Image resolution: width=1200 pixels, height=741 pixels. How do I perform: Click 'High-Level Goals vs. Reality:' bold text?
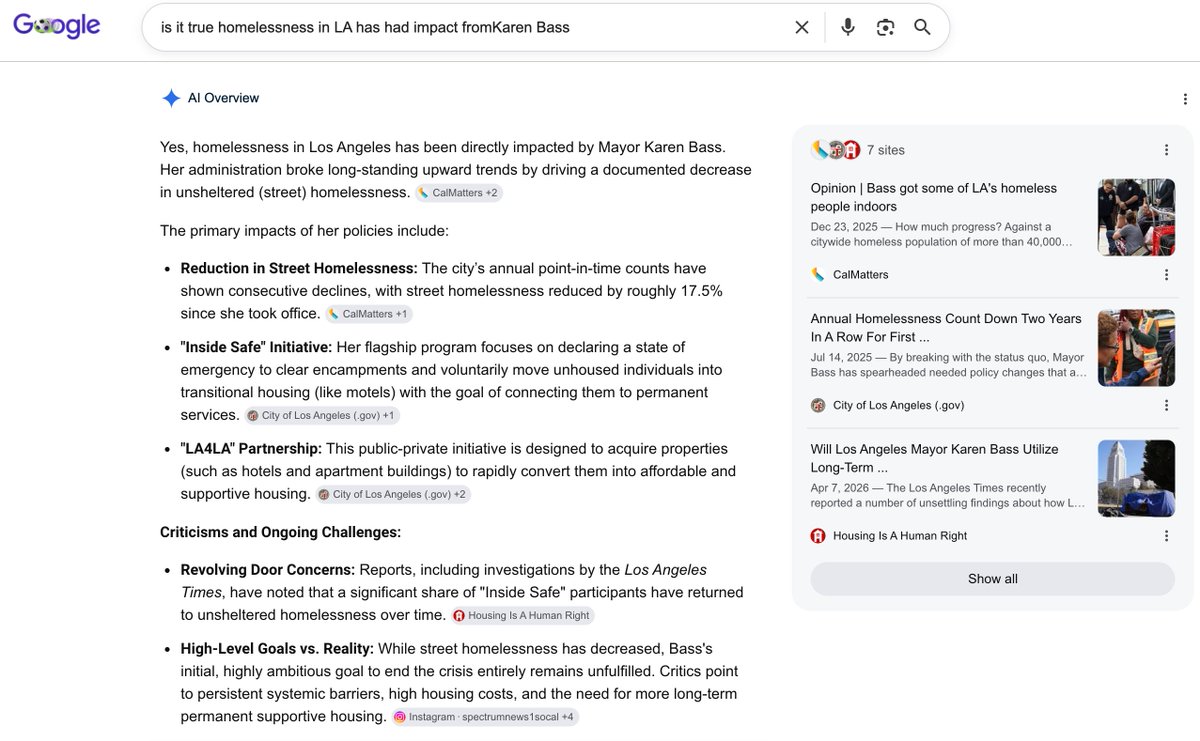click(277, 649)
